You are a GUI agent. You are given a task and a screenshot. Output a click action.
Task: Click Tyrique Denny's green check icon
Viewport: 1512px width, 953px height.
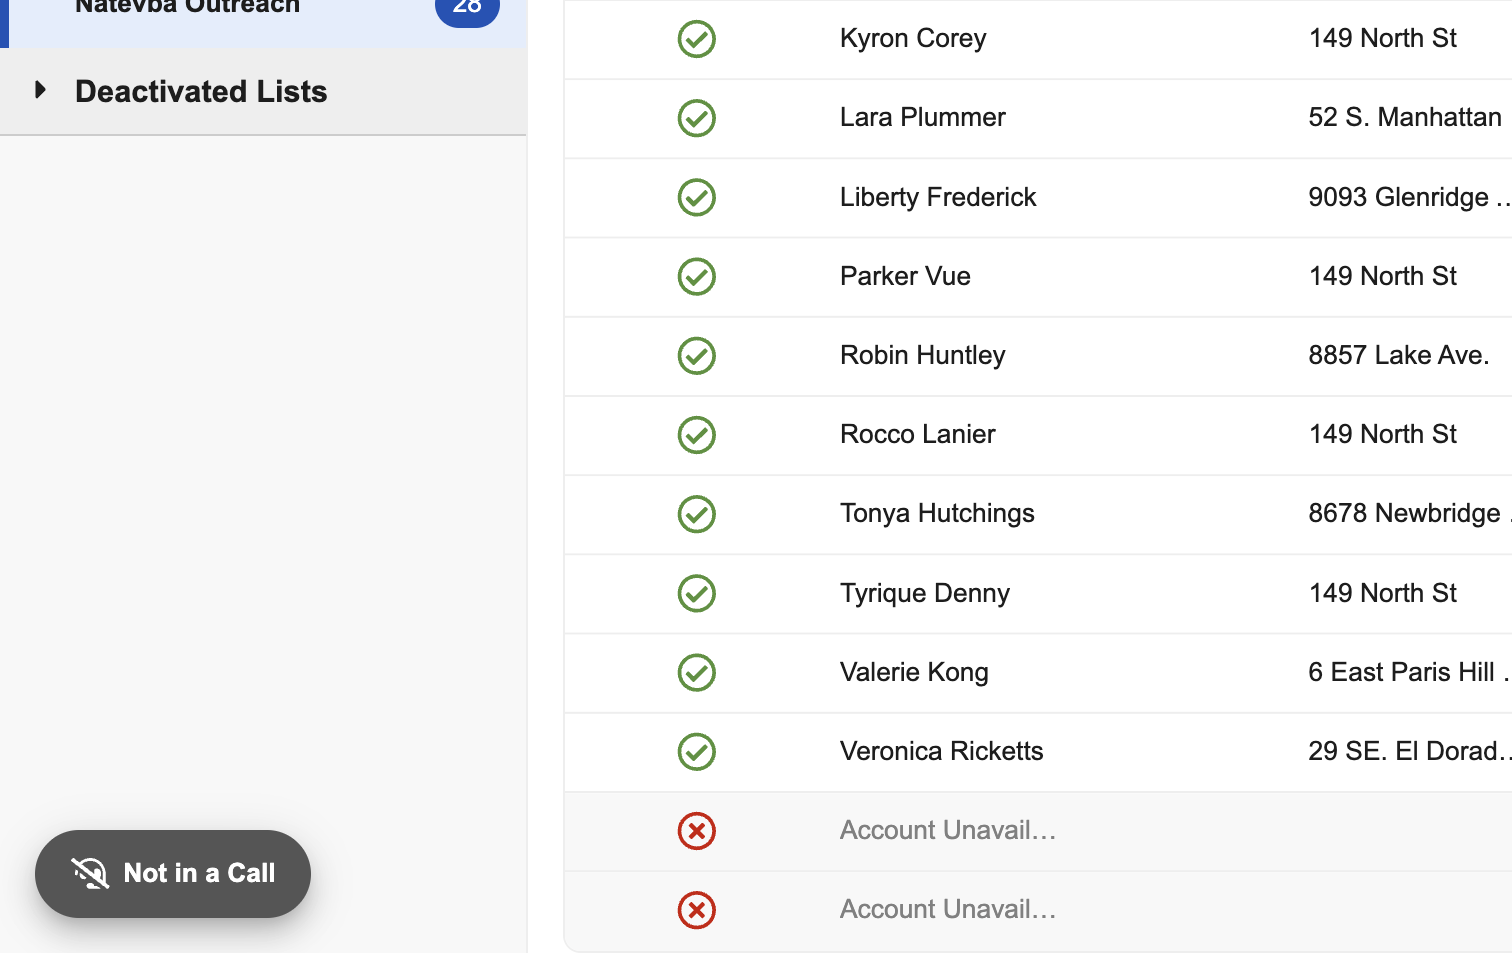tap(696, 593)
